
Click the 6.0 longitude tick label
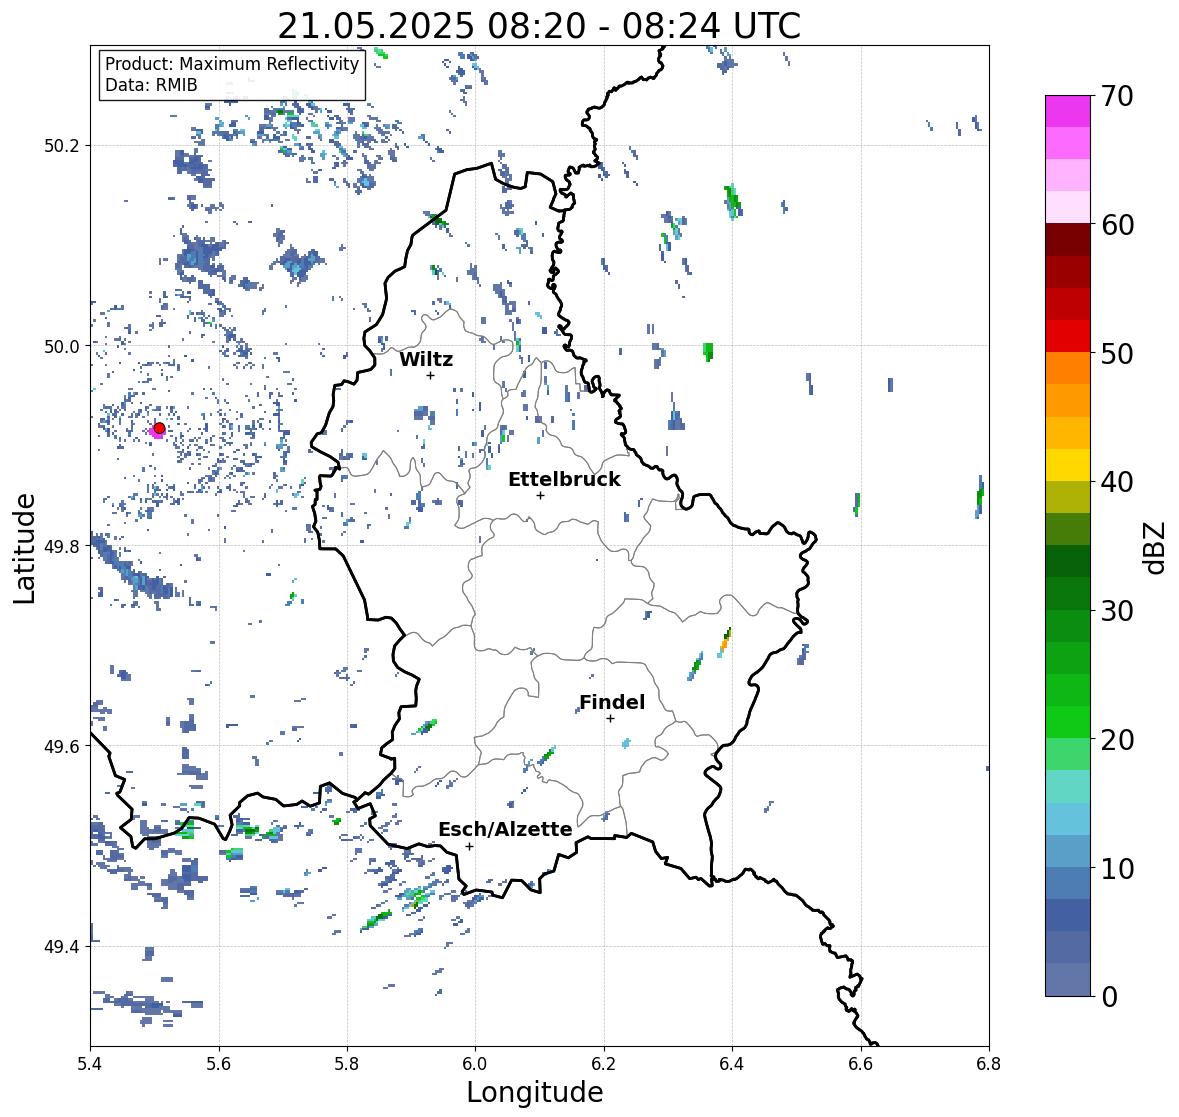[x=474, y=1064]
